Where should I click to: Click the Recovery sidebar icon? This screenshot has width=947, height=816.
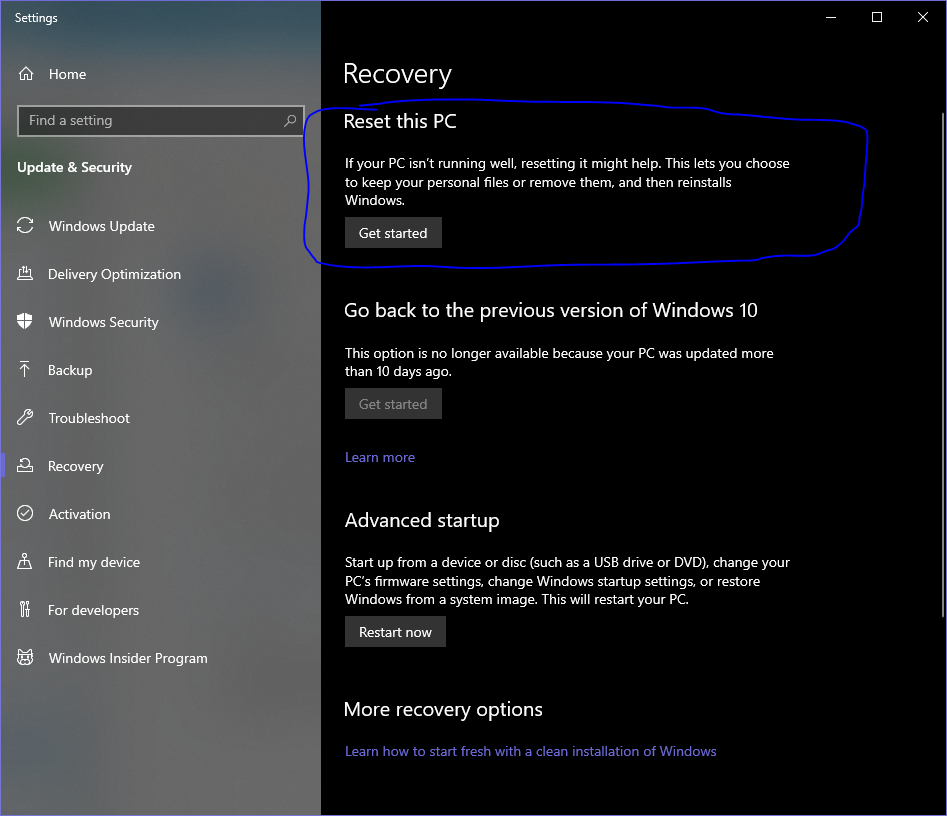25,465
